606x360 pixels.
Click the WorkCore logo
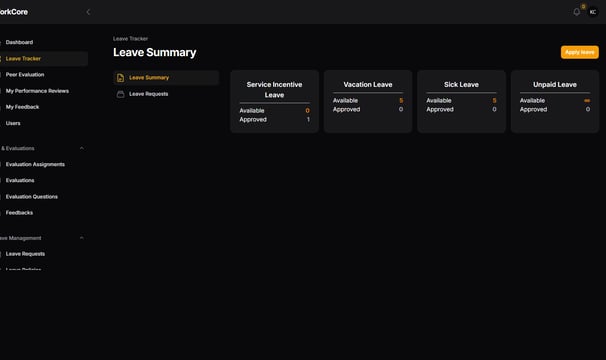[14, 12]
